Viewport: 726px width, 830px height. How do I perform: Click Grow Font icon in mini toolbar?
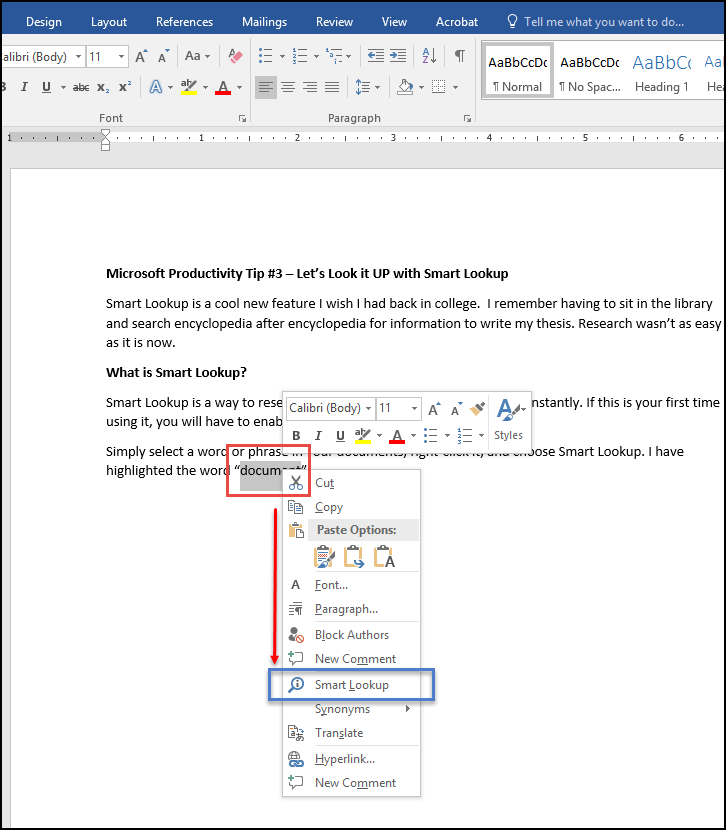[x=434, y=409]
